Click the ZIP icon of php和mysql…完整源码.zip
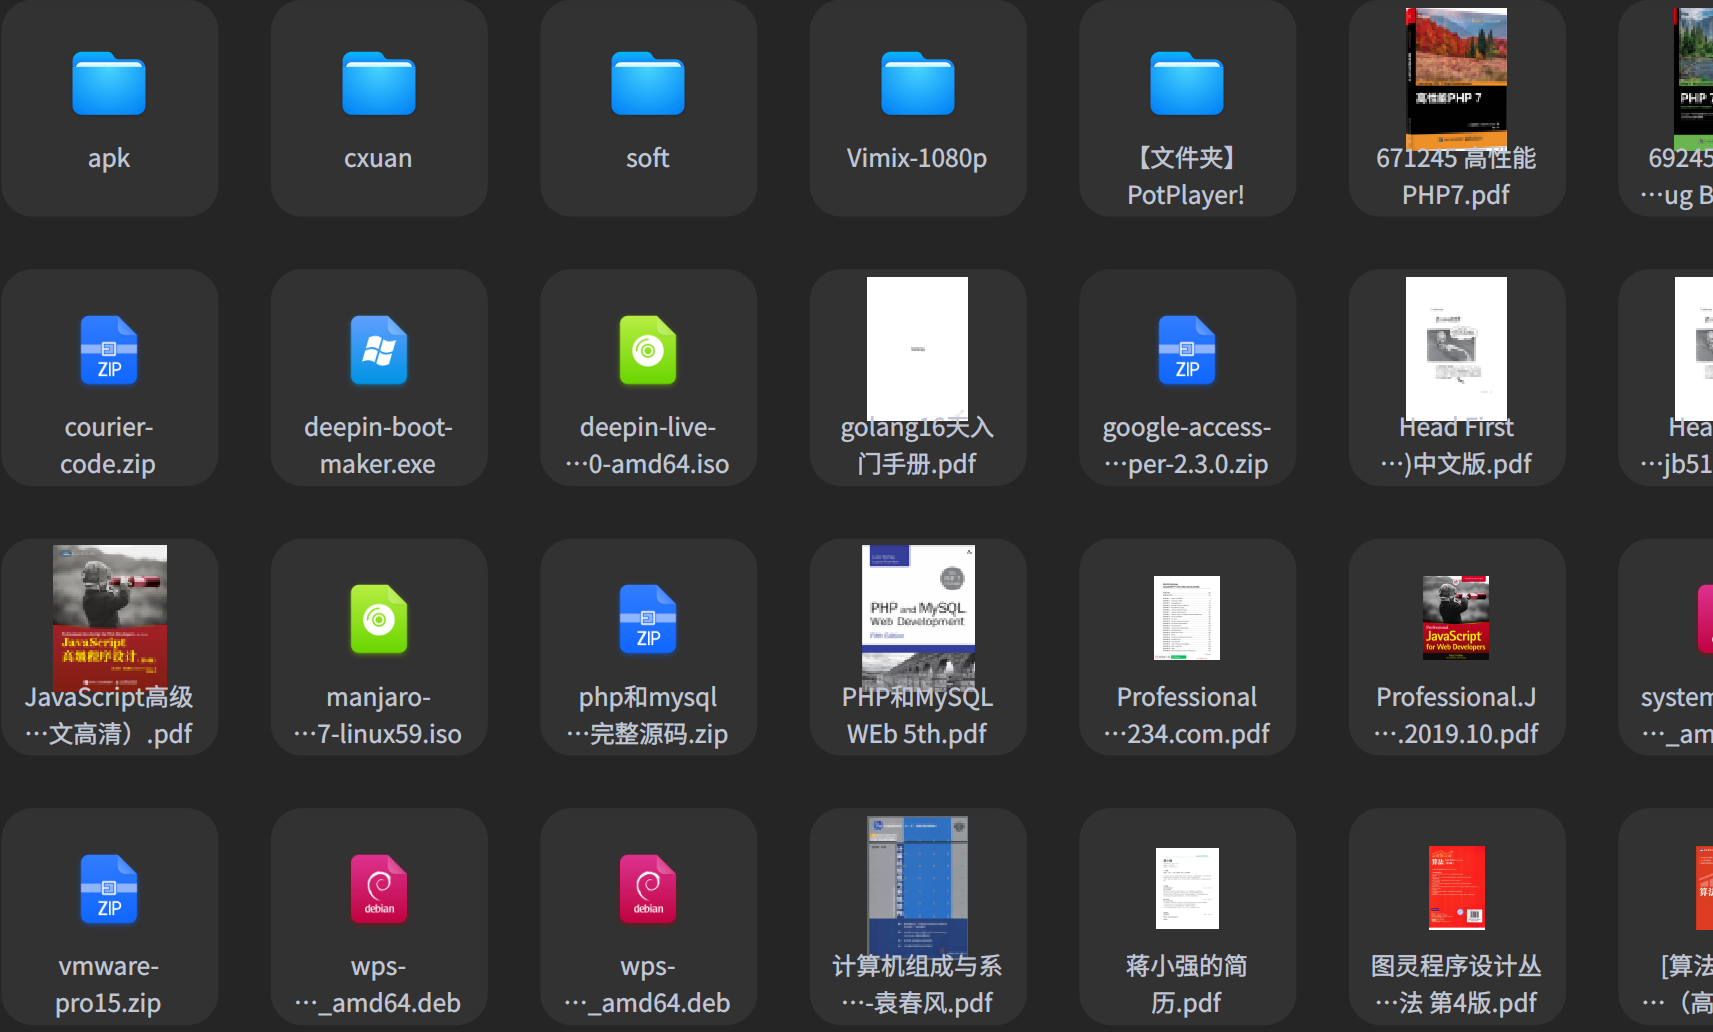The width and height of the screenshot is (1713, 1032). click(x=648, y=619)
